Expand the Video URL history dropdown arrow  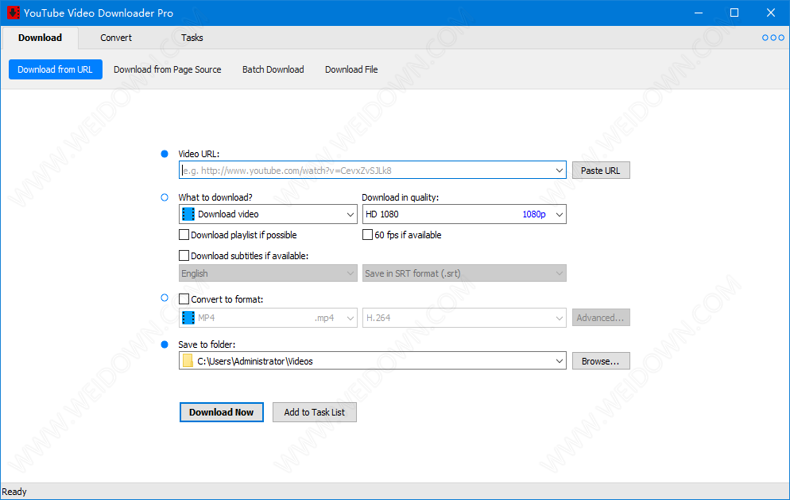(559, 170)
